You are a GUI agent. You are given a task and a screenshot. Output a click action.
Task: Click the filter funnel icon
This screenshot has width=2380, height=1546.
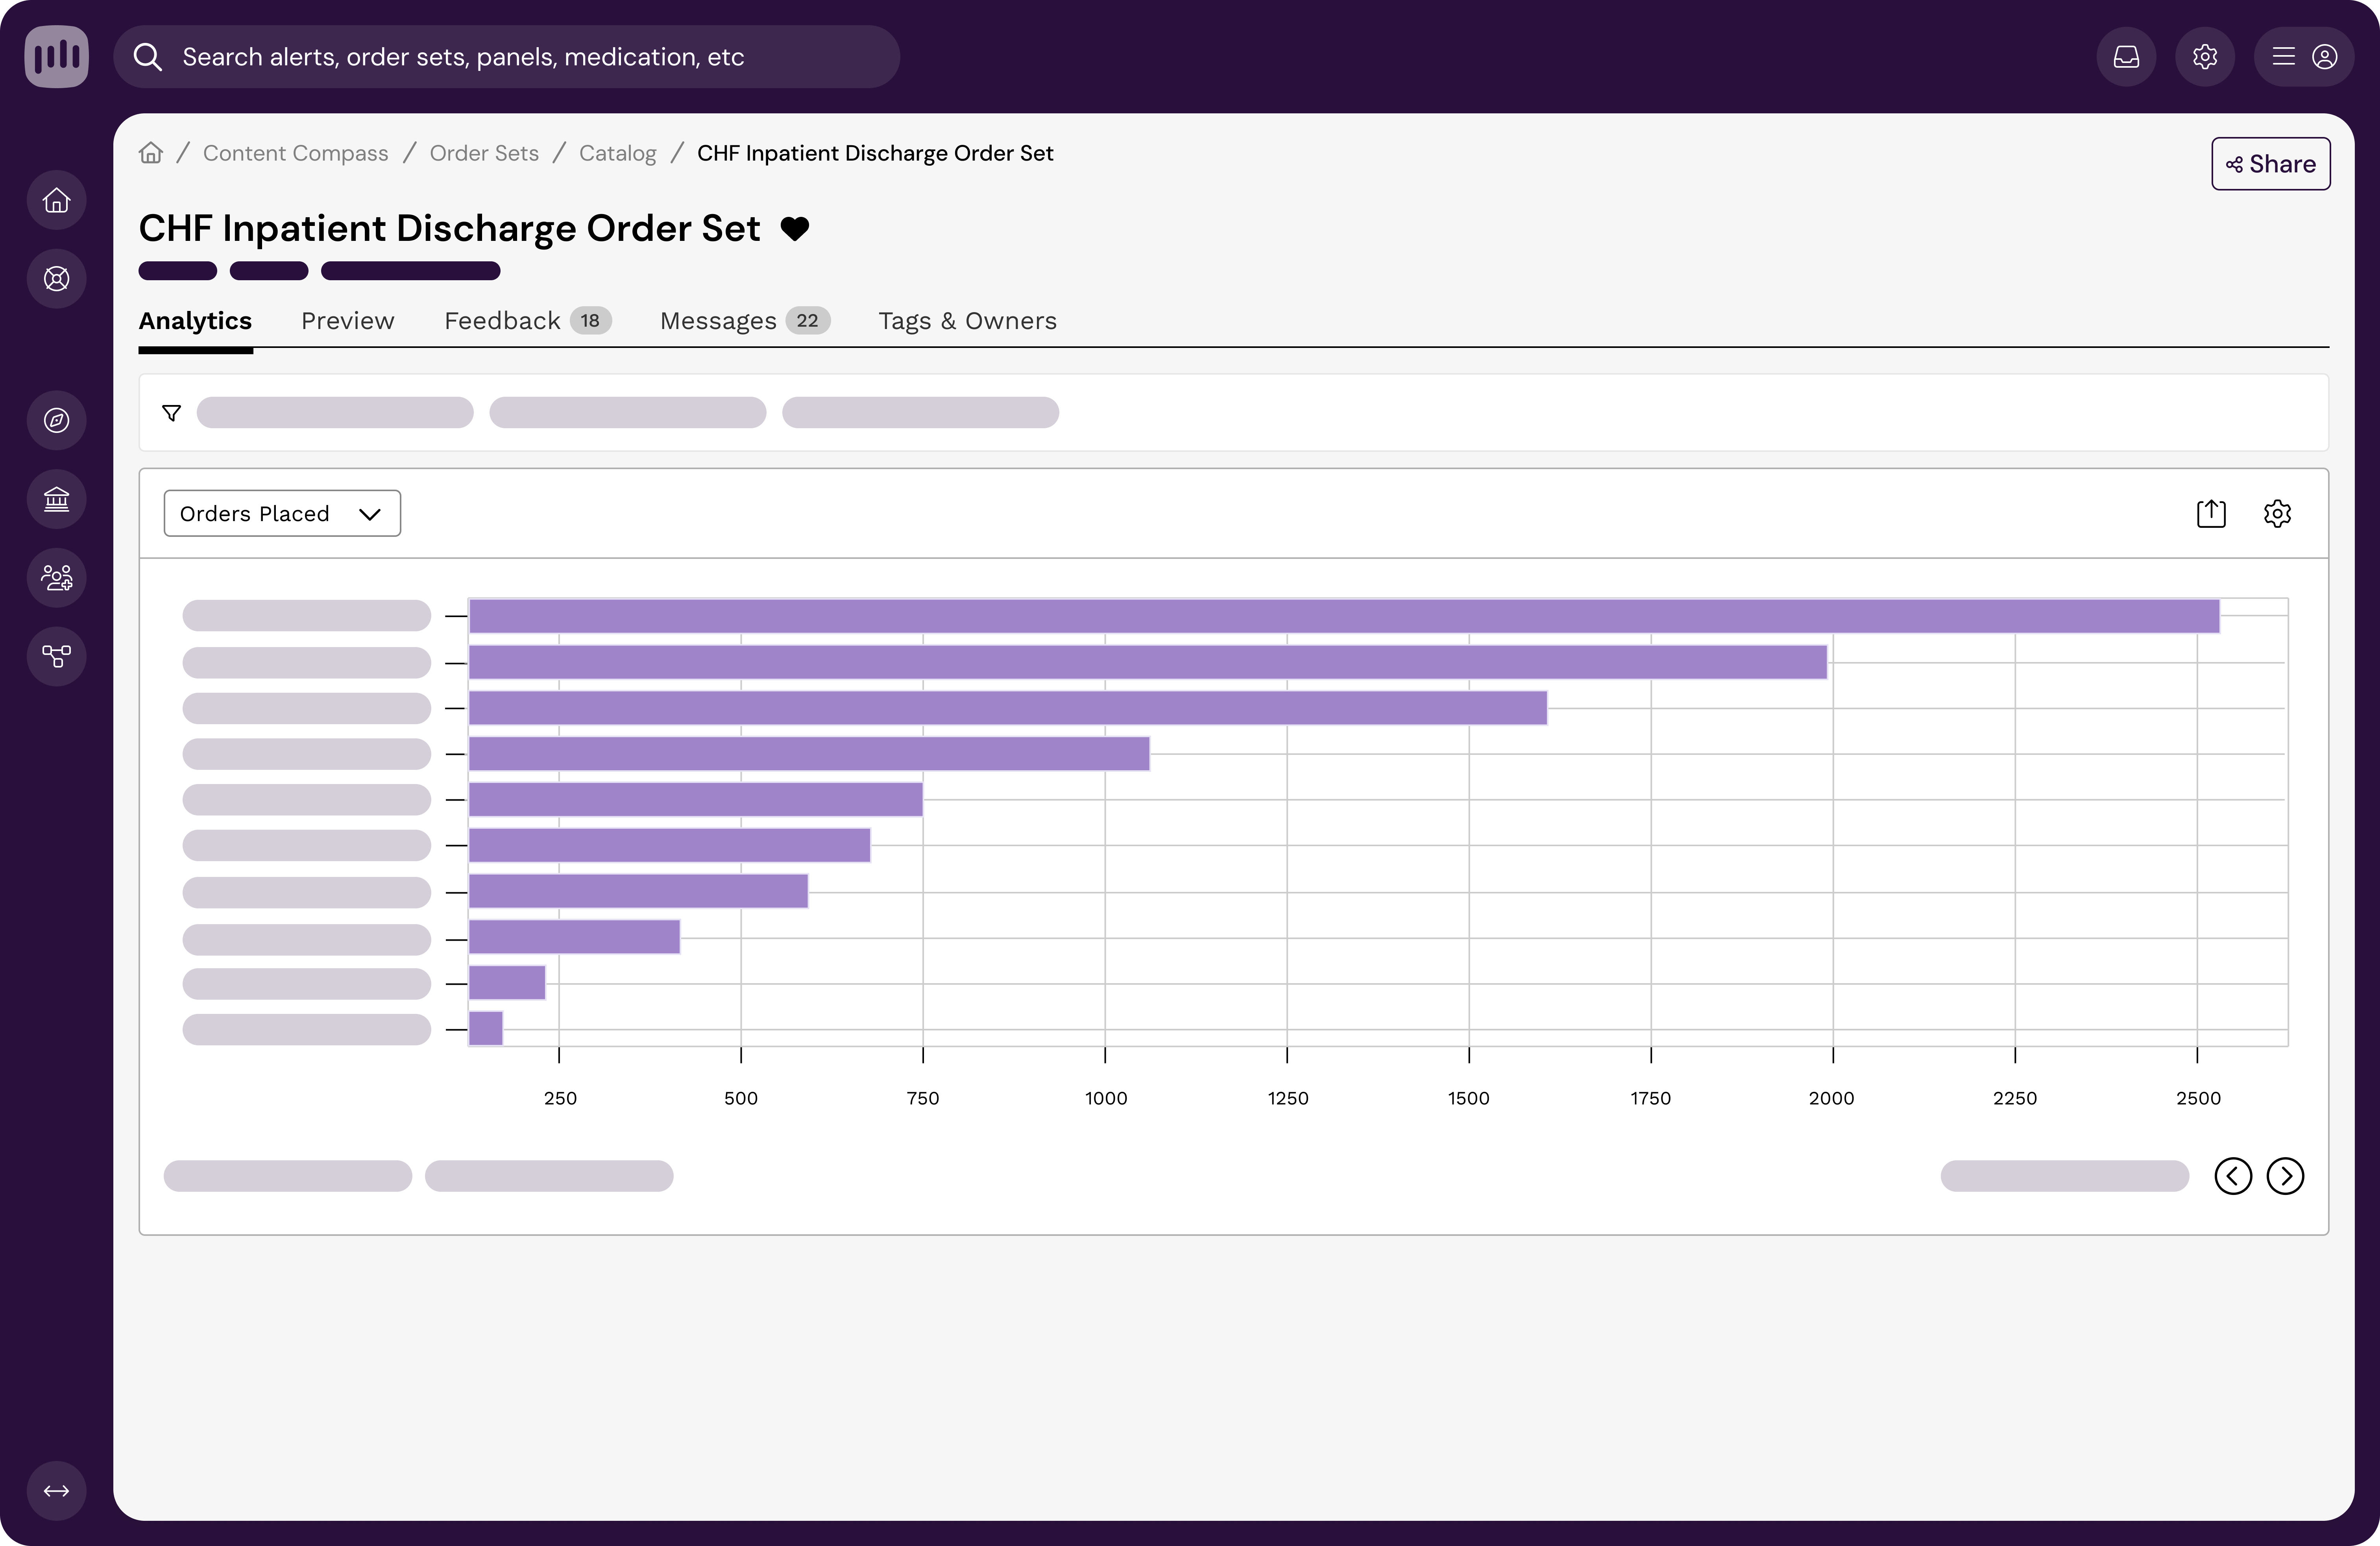pyautogui.click(x=172, y=413)
